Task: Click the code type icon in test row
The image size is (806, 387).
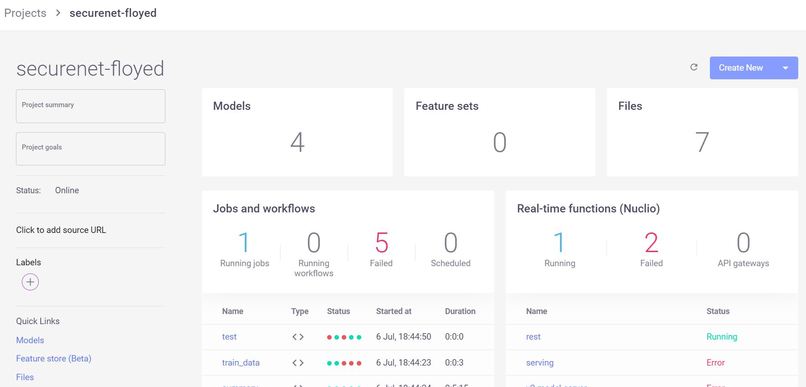Action: click(298, 337)
